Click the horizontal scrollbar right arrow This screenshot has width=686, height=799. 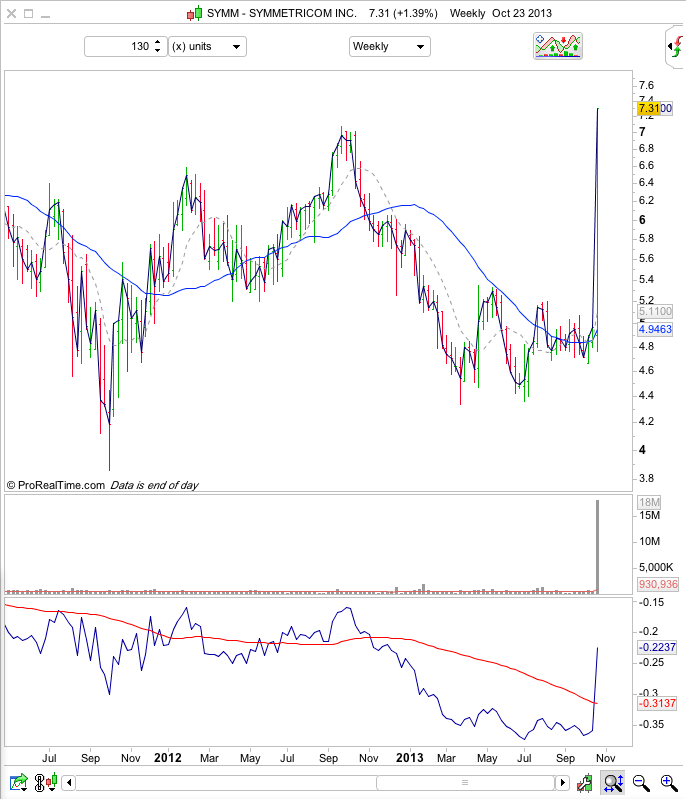(x=562, y=782)
